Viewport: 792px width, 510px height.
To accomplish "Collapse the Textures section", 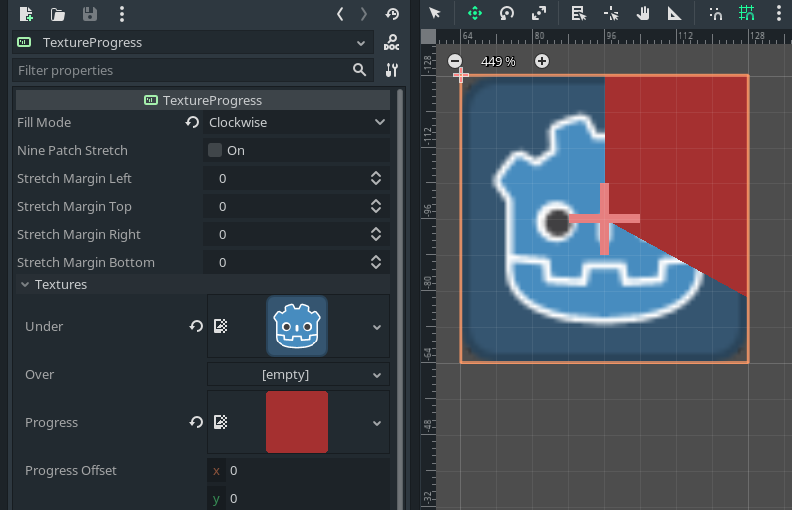I will pos(203,284).
